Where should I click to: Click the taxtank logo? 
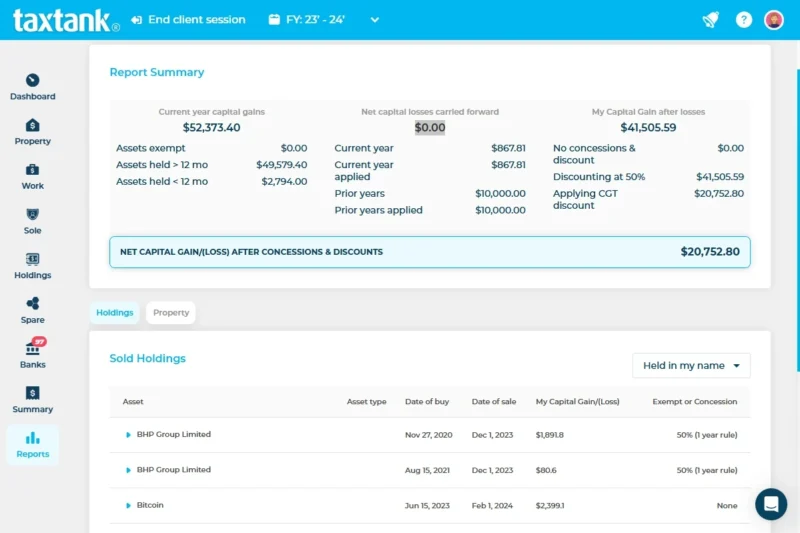coord(66,20)
